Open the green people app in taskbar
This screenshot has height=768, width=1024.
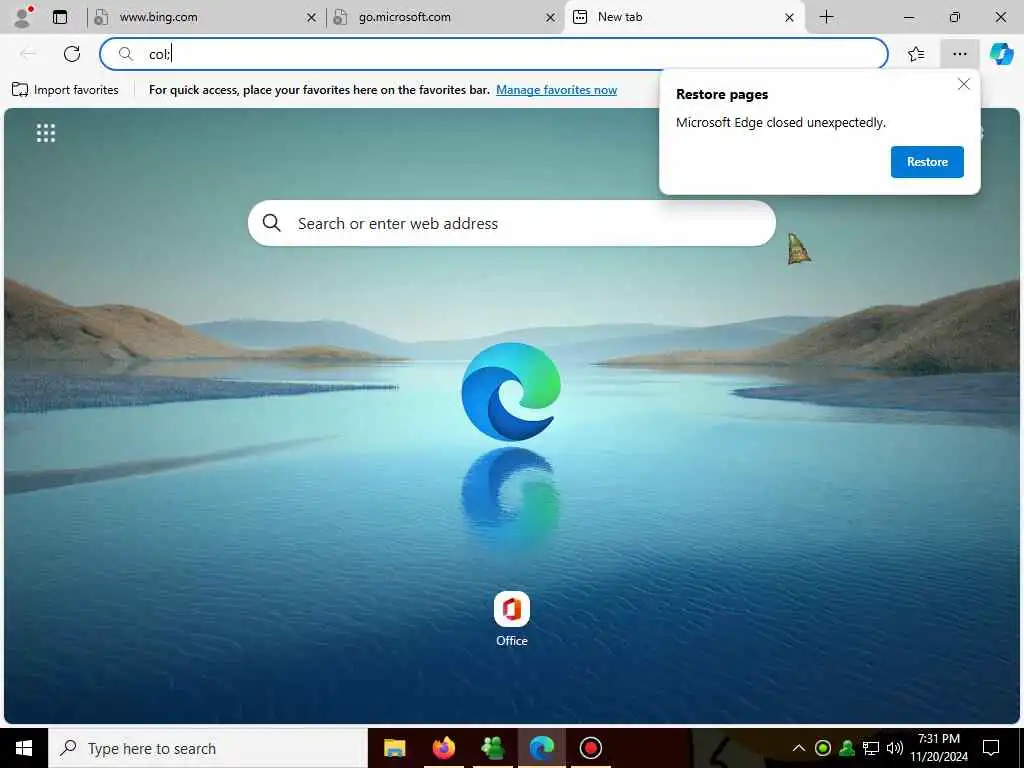click(x=492, y=748)
